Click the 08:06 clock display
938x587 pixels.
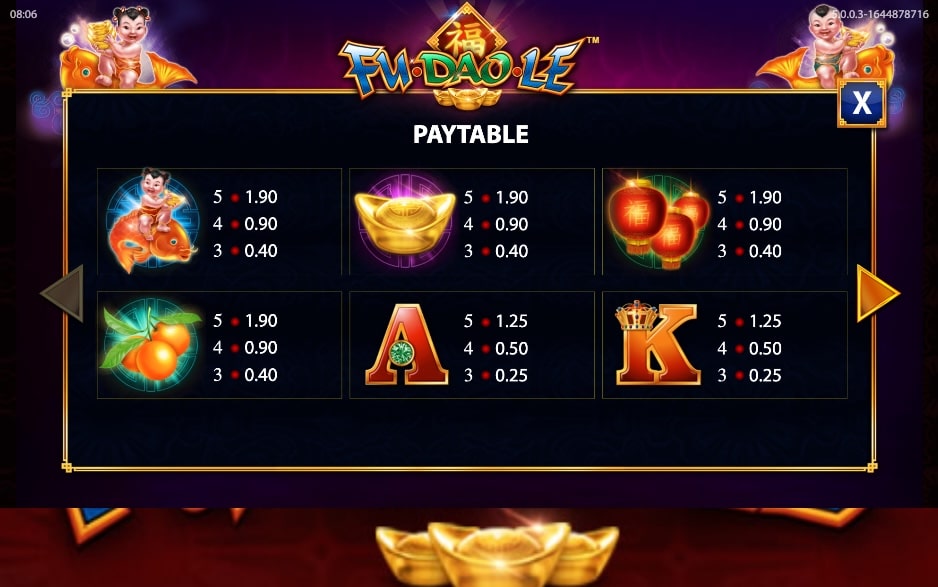coord(23,14)
